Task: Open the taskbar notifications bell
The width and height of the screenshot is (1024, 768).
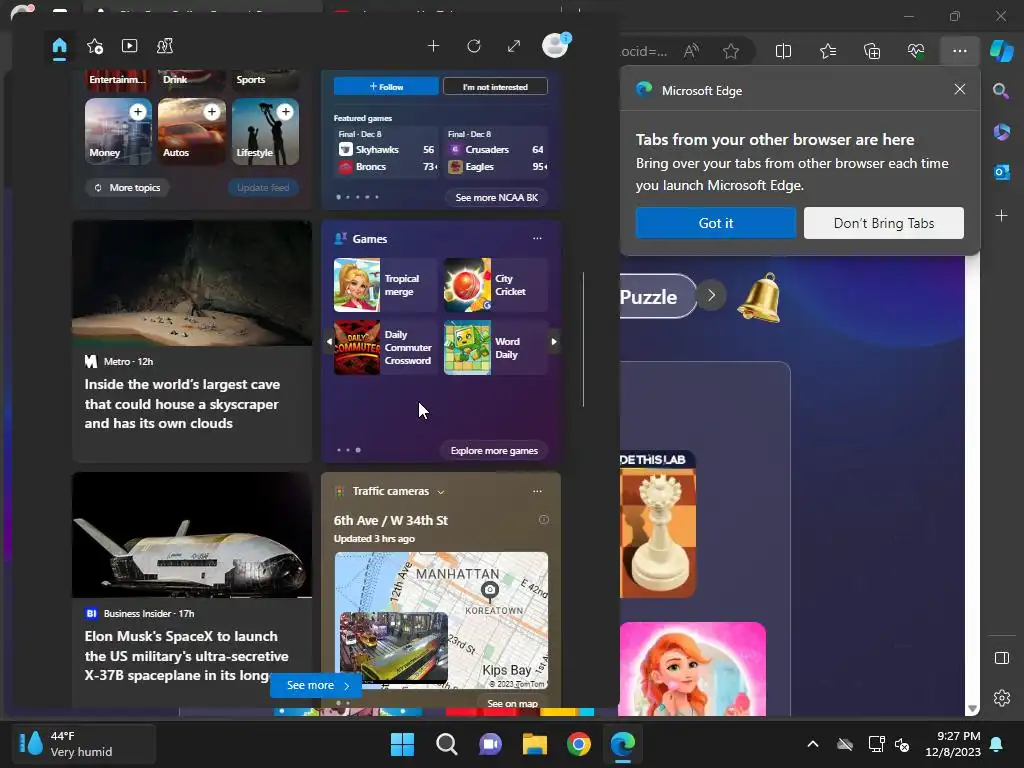Action: (x=997, y=744)
